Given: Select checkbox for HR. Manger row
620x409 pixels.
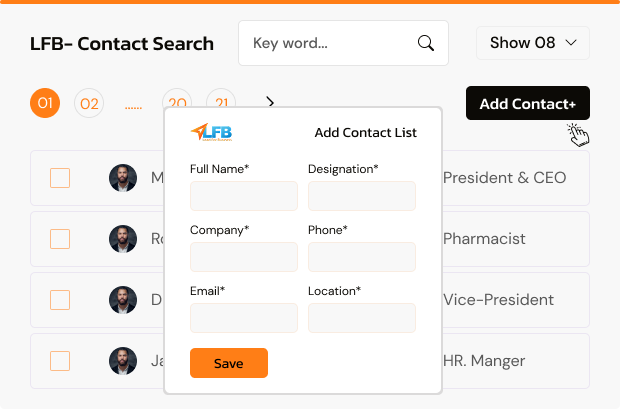Looking at the screenshot, I should click(x=60, y=361).
